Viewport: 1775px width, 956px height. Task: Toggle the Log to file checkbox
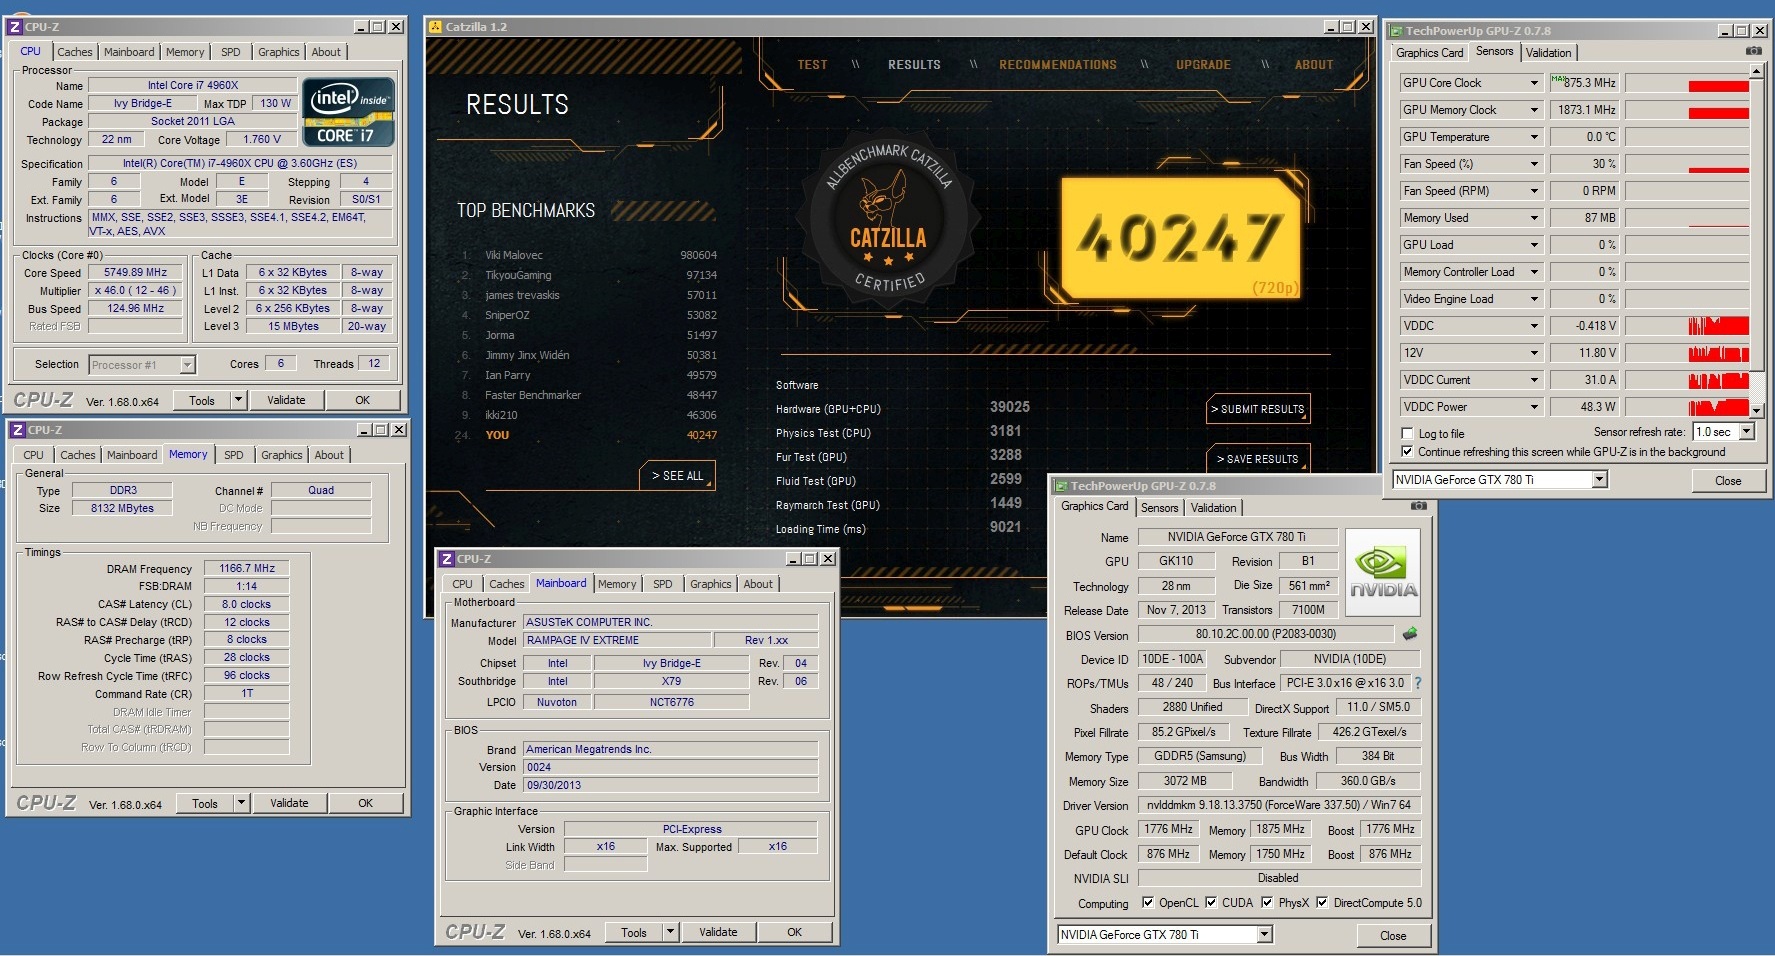1408,434
